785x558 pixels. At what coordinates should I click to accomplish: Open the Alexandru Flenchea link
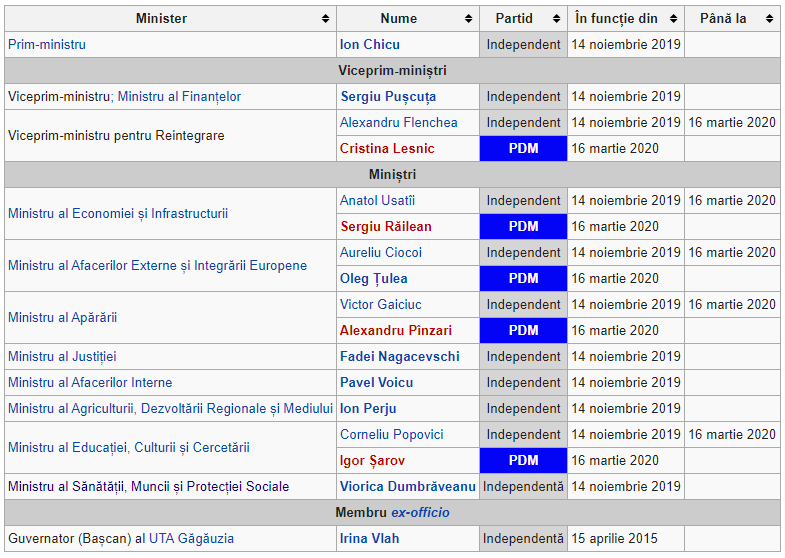(x=398, y=123)
